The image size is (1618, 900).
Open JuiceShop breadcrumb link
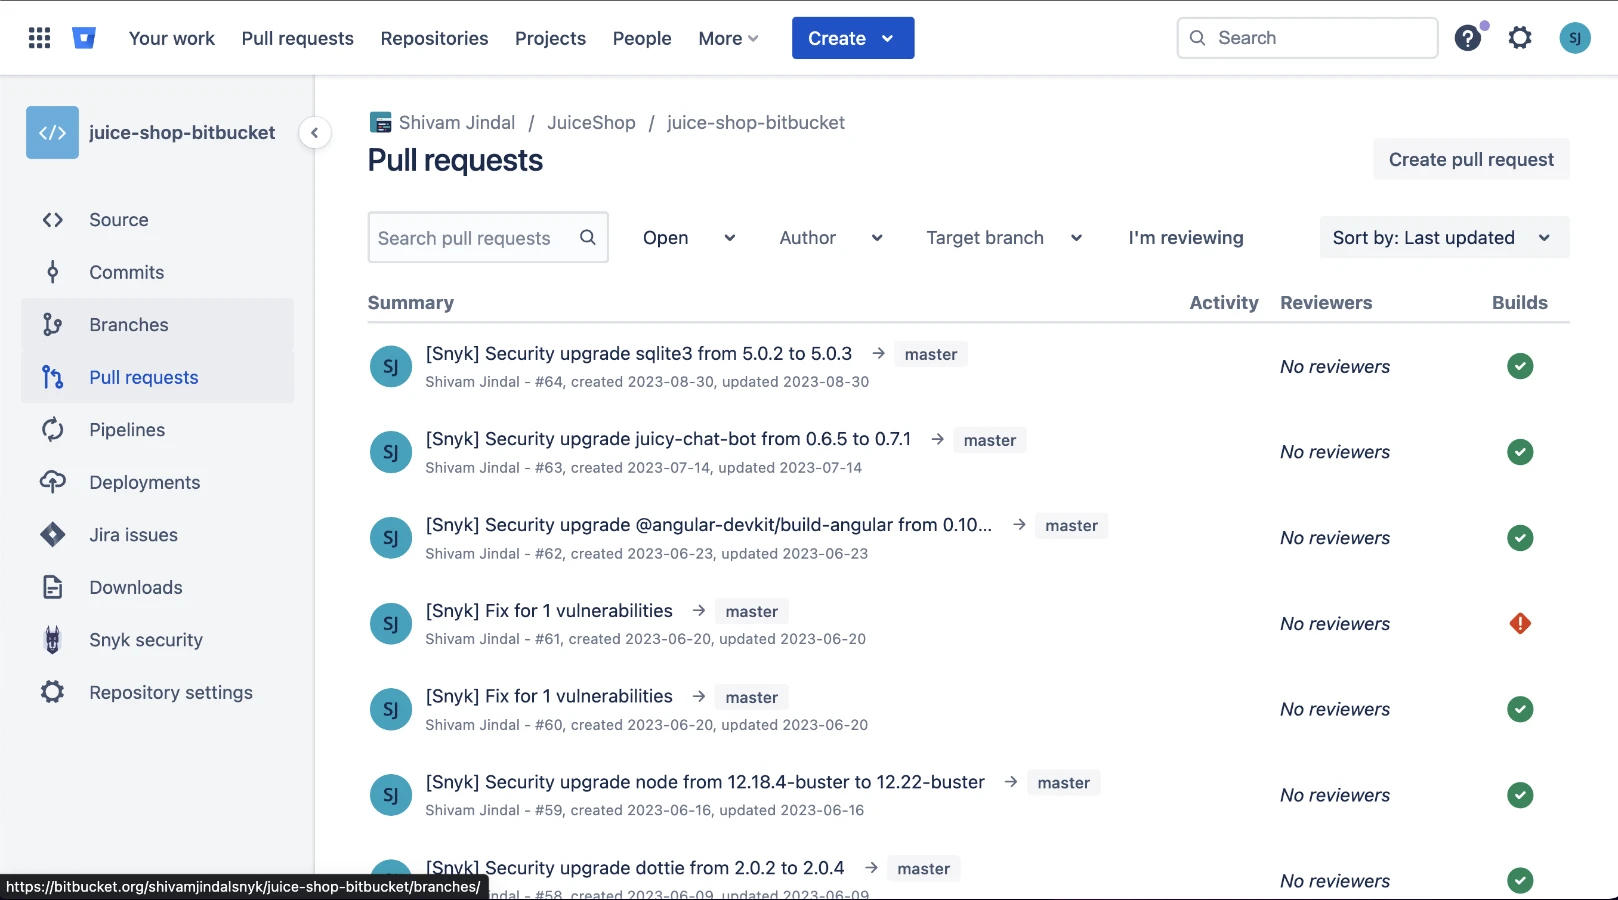(591, 123)
